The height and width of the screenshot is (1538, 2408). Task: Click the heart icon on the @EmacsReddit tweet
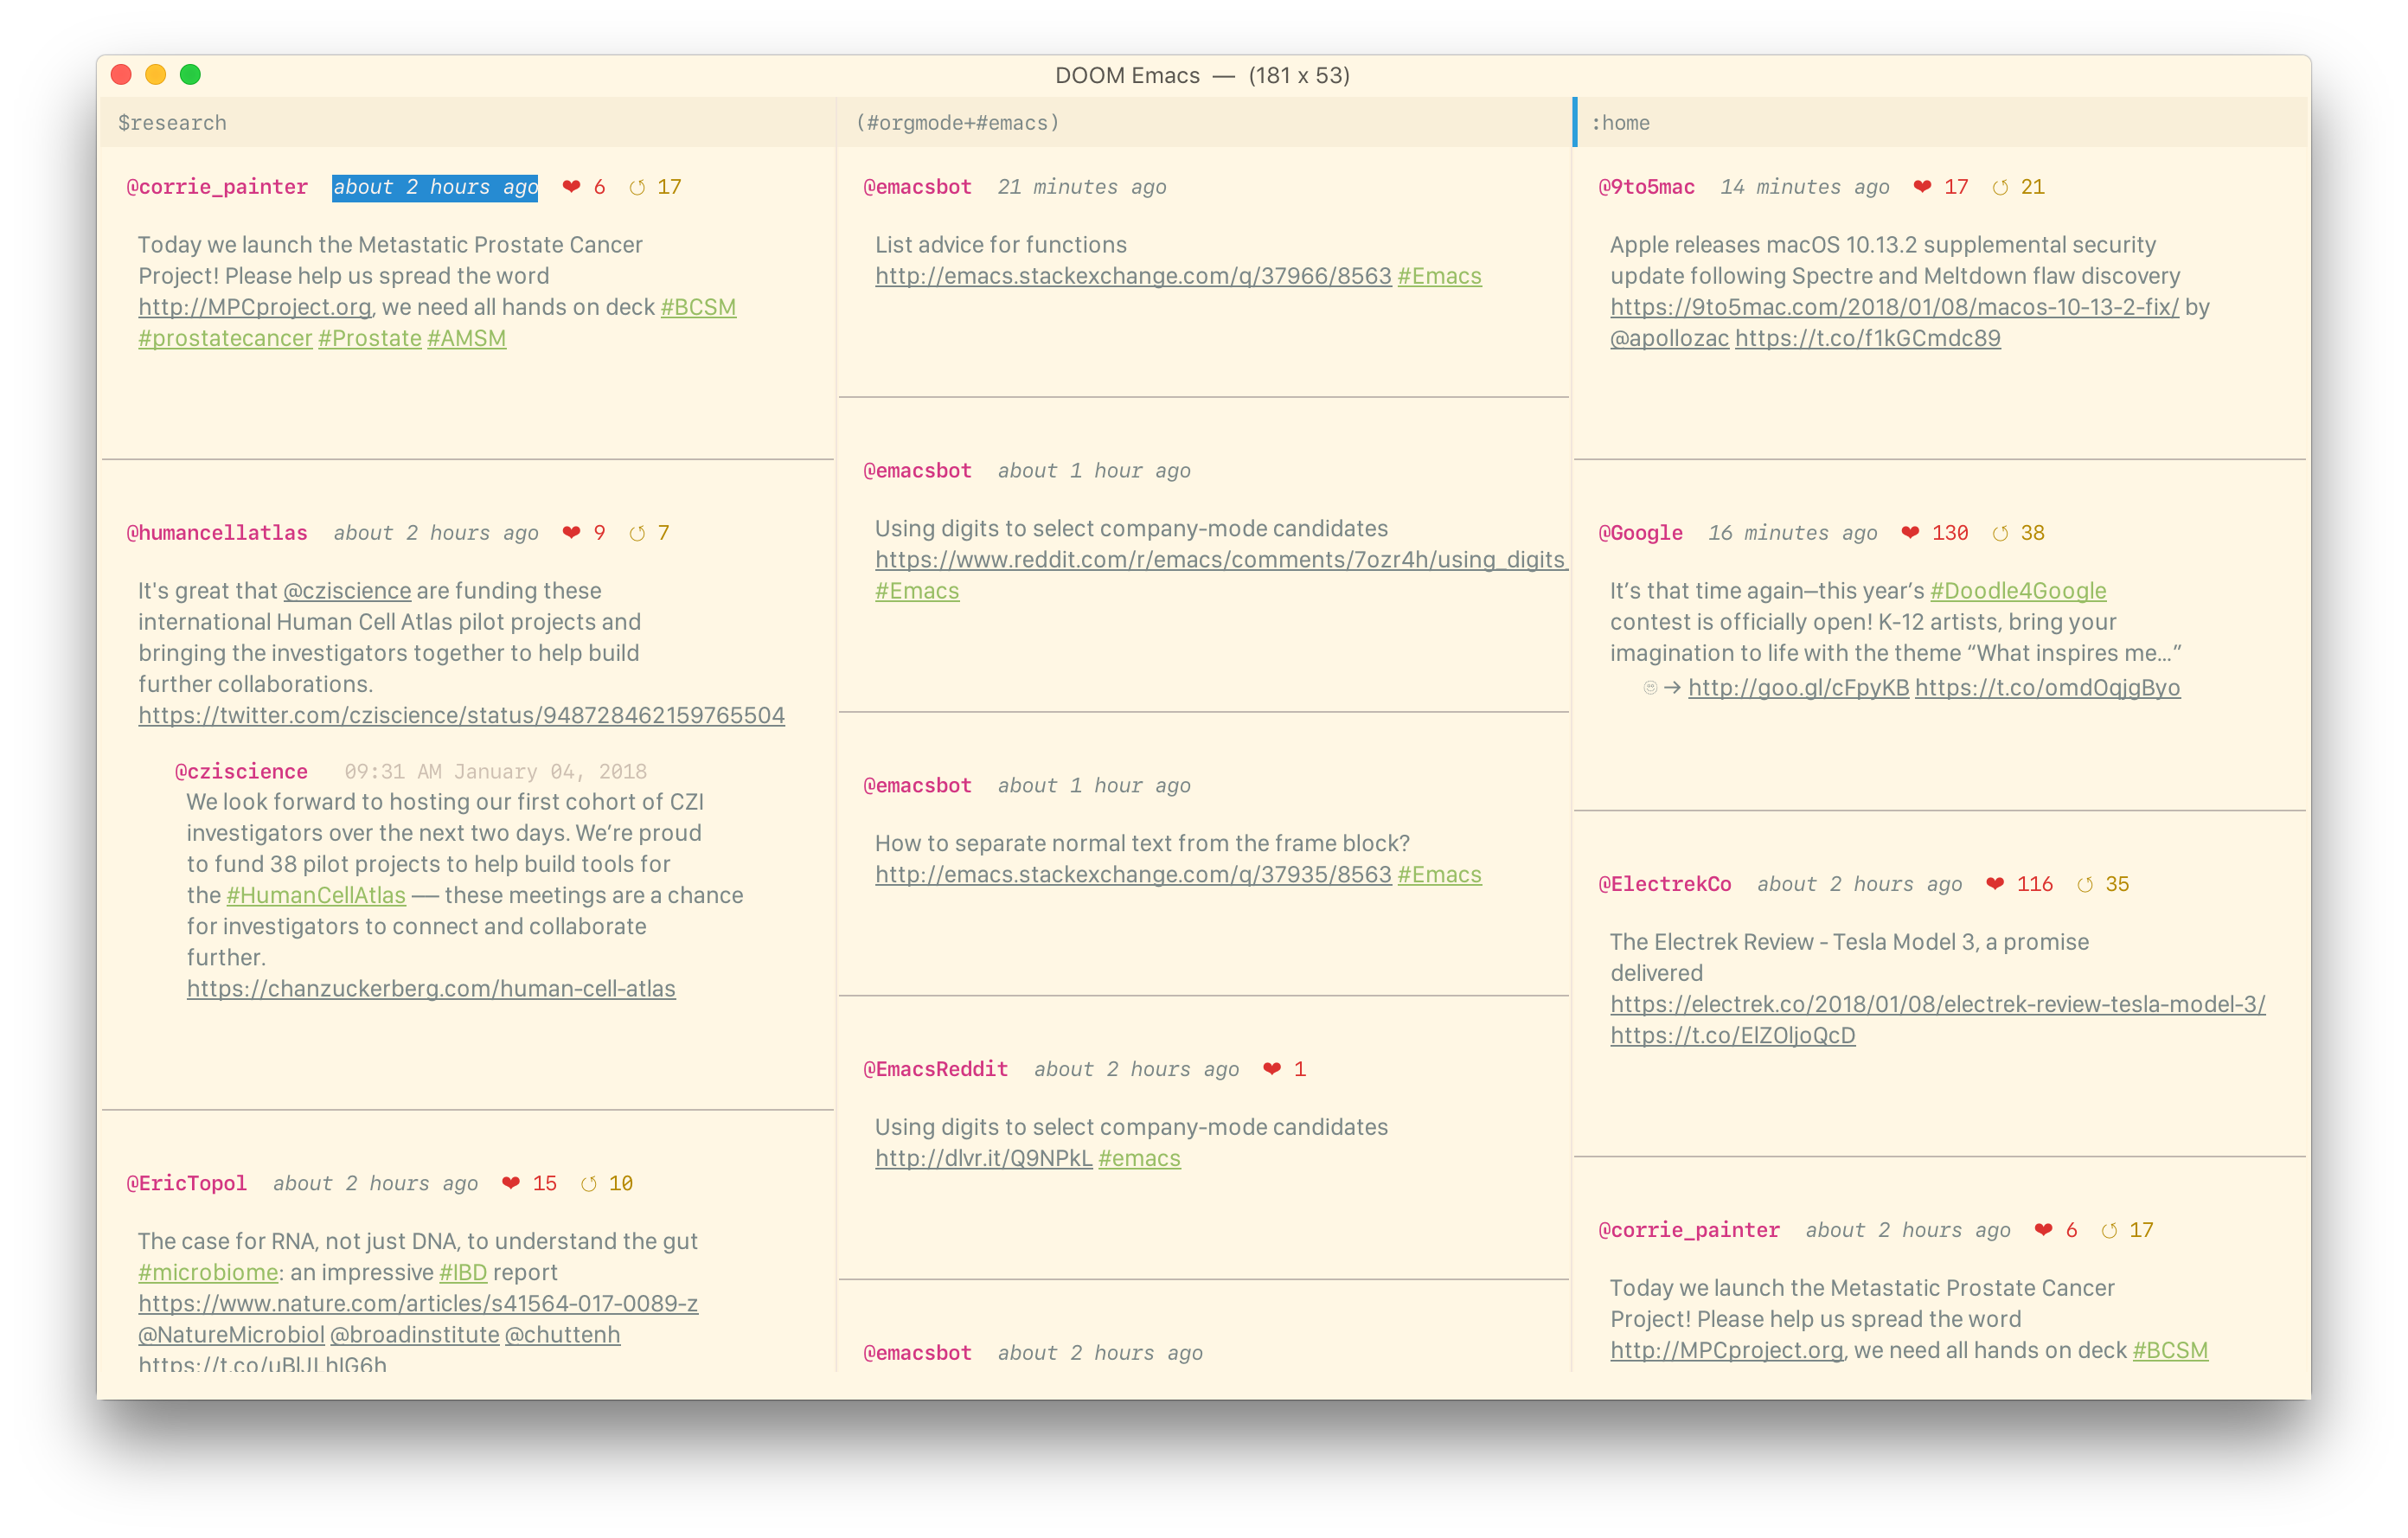[x=1272, y=1068]
